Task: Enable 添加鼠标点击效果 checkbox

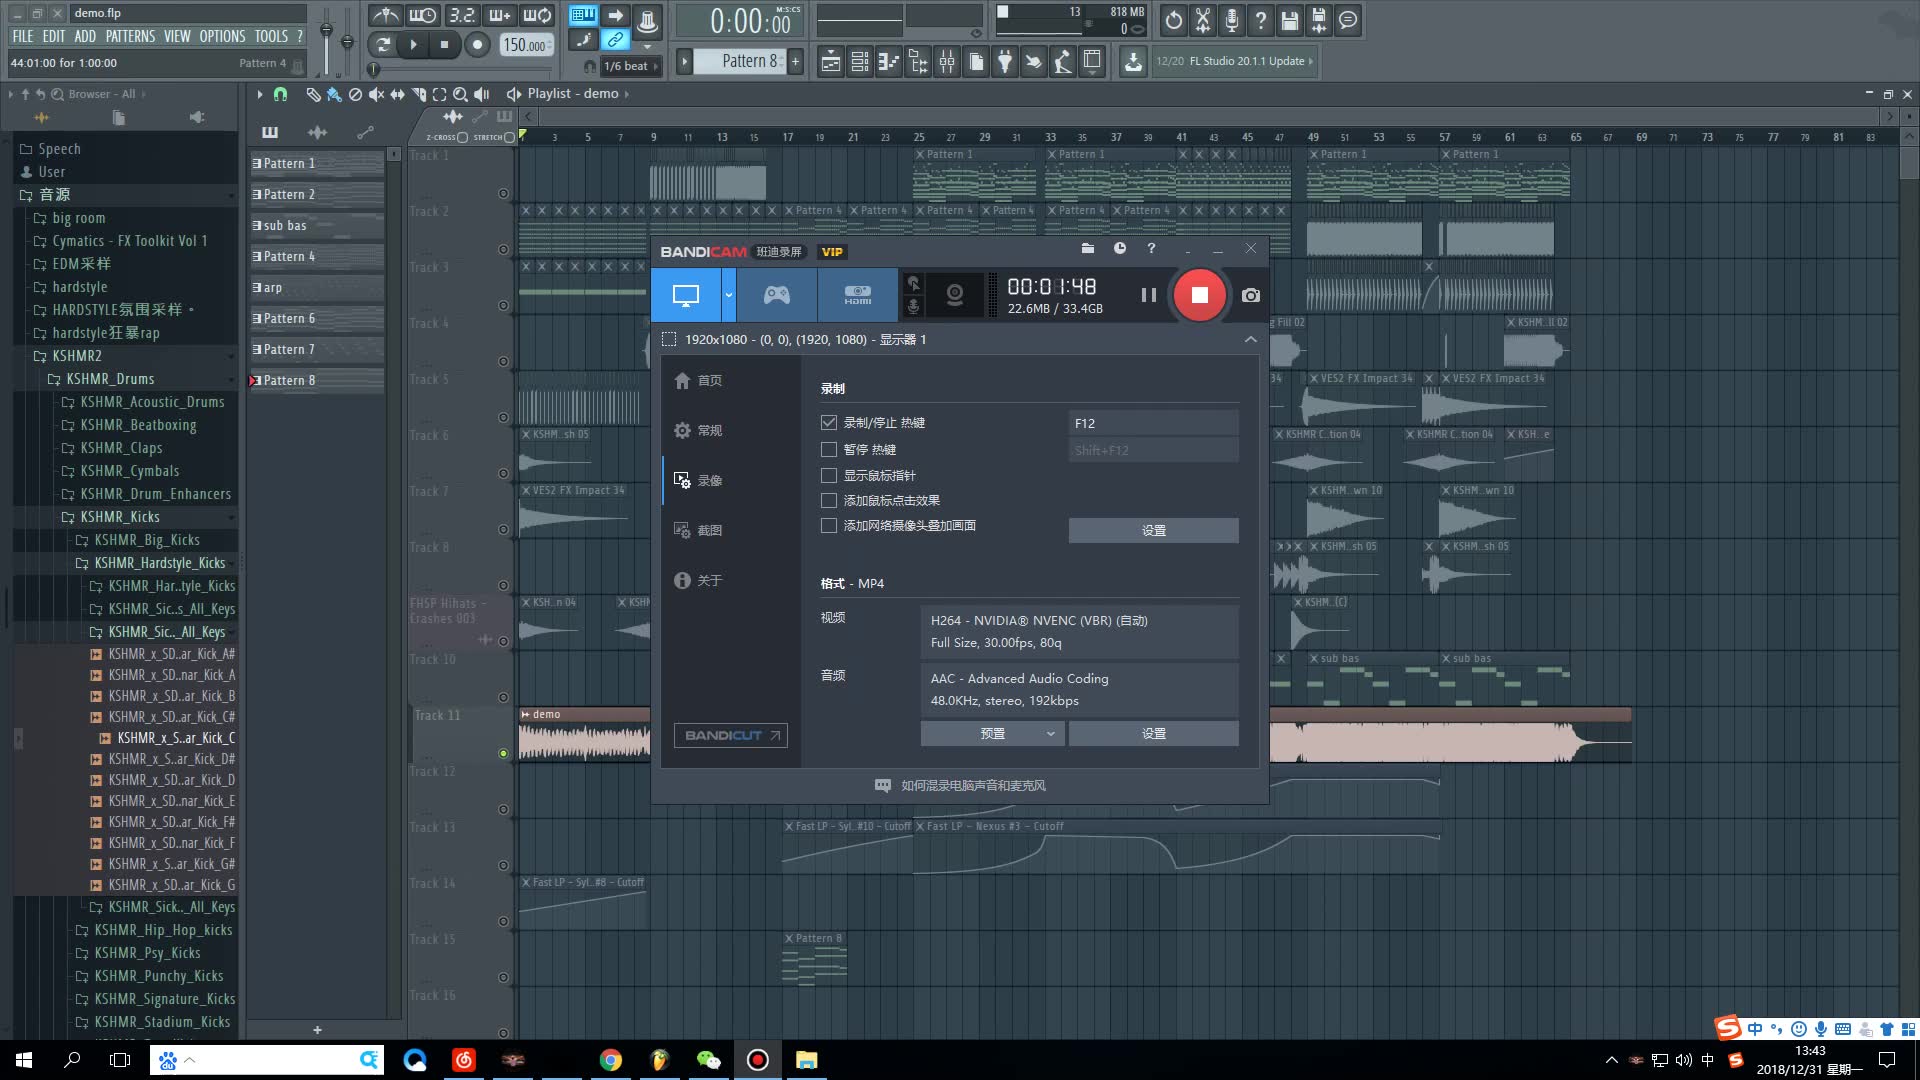Action: (829, 500)
